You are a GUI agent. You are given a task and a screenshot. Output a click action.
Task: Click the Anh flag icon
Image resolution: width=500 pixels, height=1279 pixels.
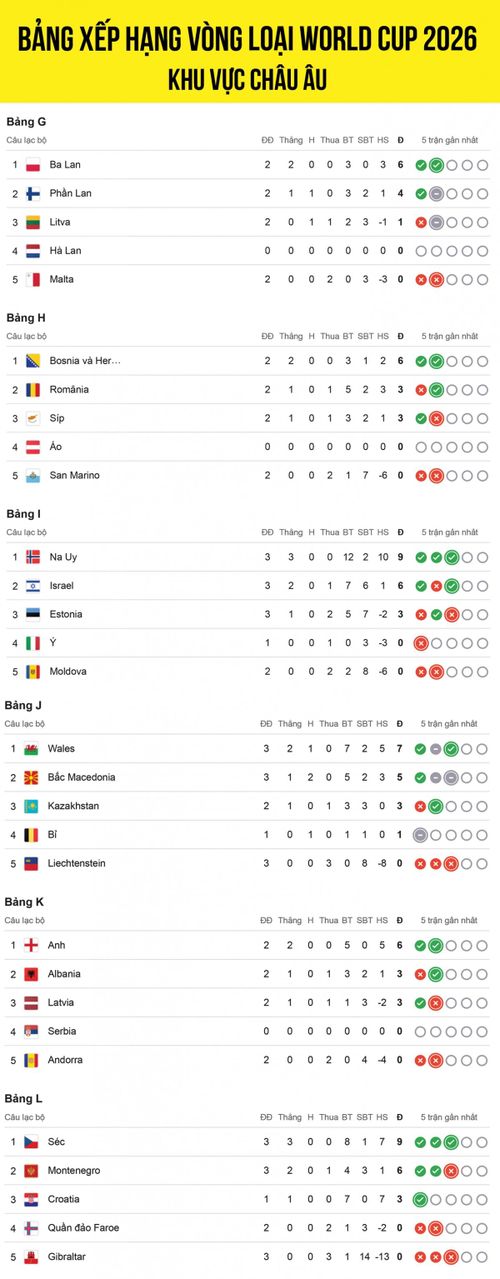pos(32,945)
